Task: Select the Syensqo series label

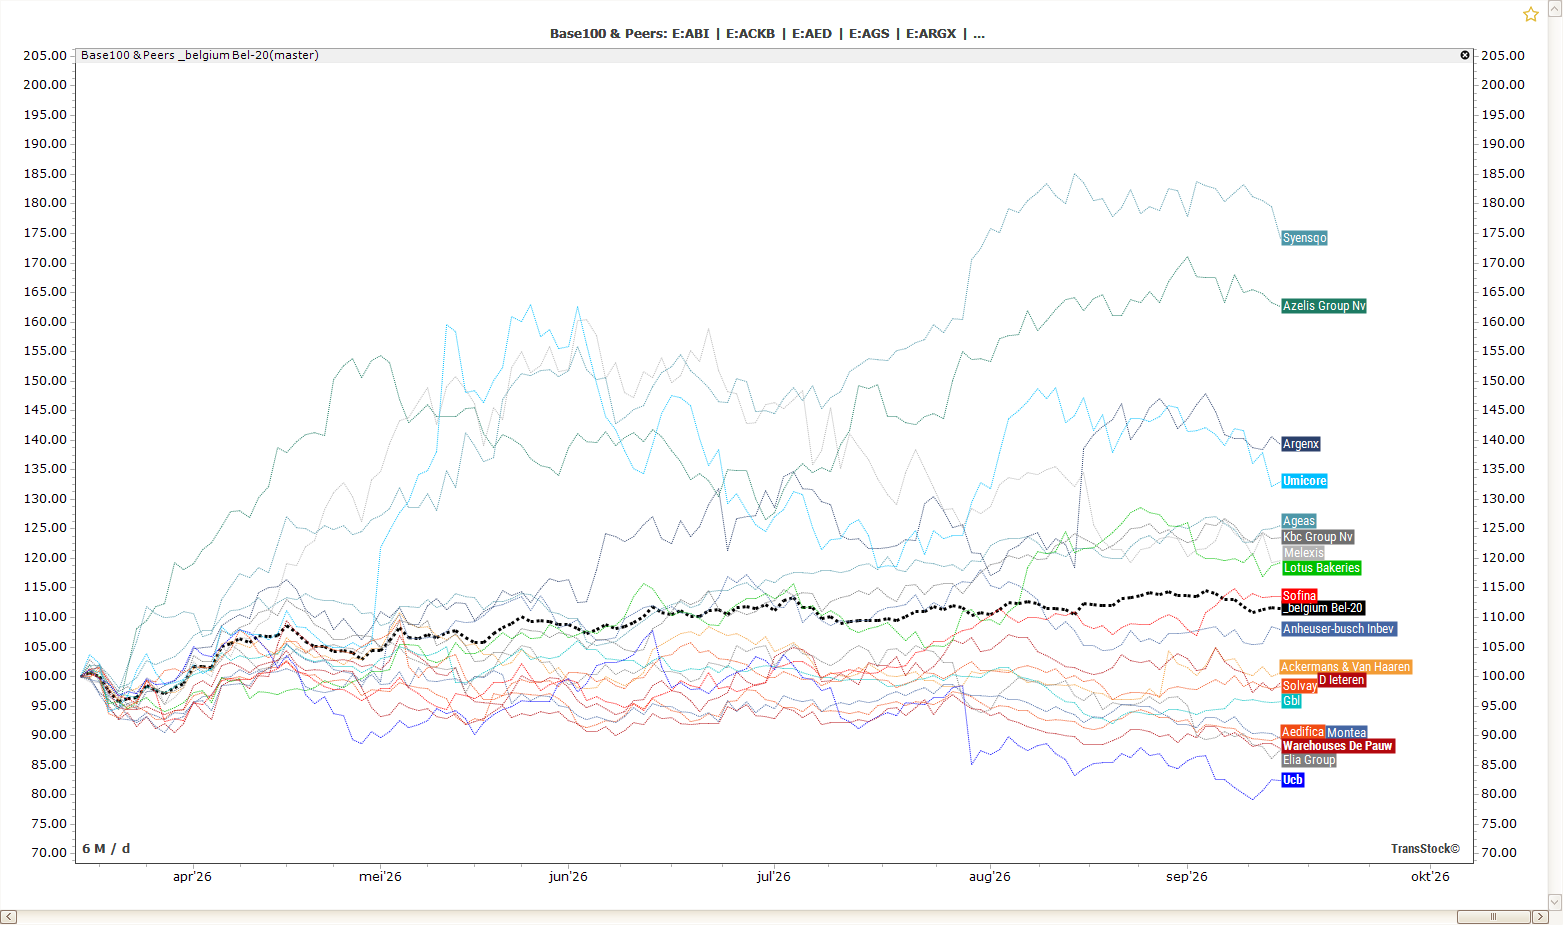Action: point(1304,238)
